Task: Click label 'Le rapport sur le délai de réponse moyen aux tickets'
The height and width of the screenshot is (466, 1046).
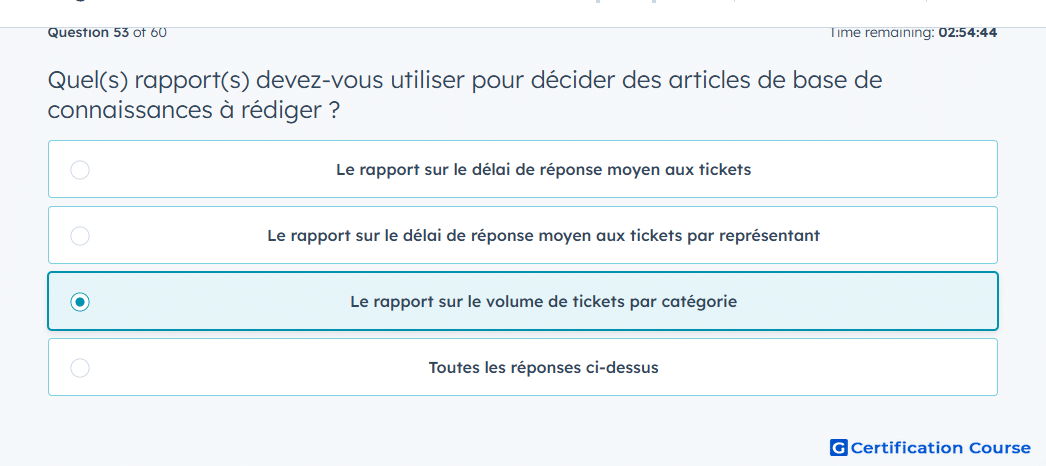Action: [x=544, y=170]
